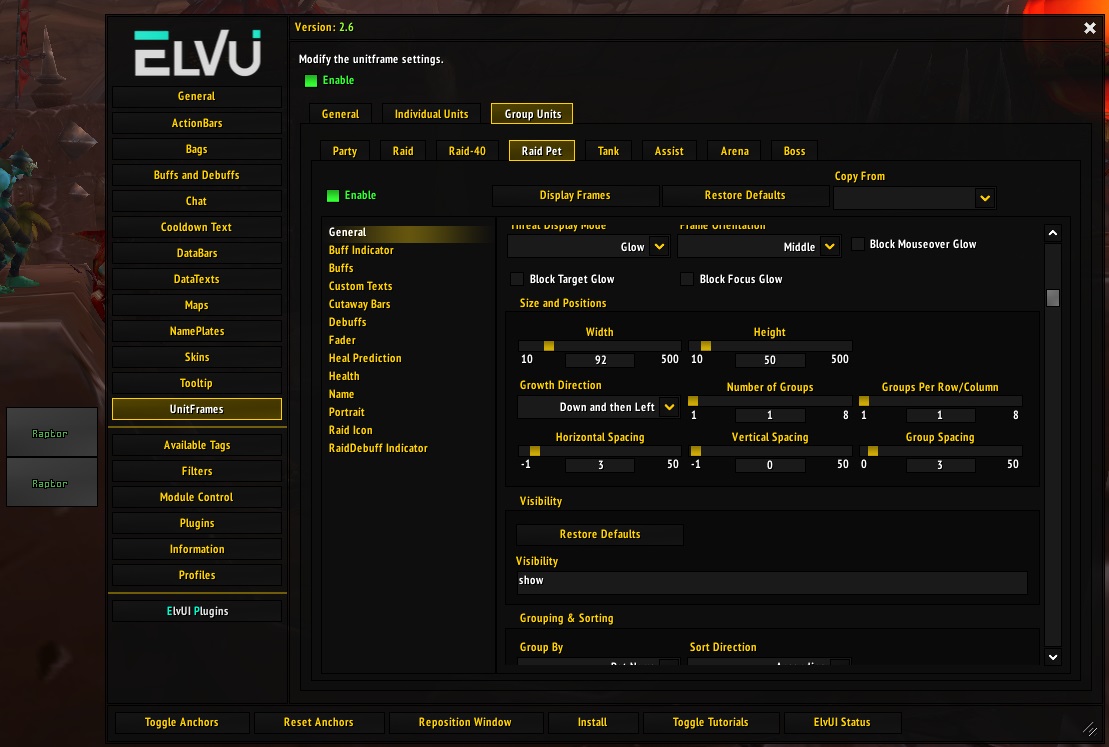The height and width of the screenshot is (747, 1109).
Task: Click the Width slider handle
Action: [x=549, y=345]
